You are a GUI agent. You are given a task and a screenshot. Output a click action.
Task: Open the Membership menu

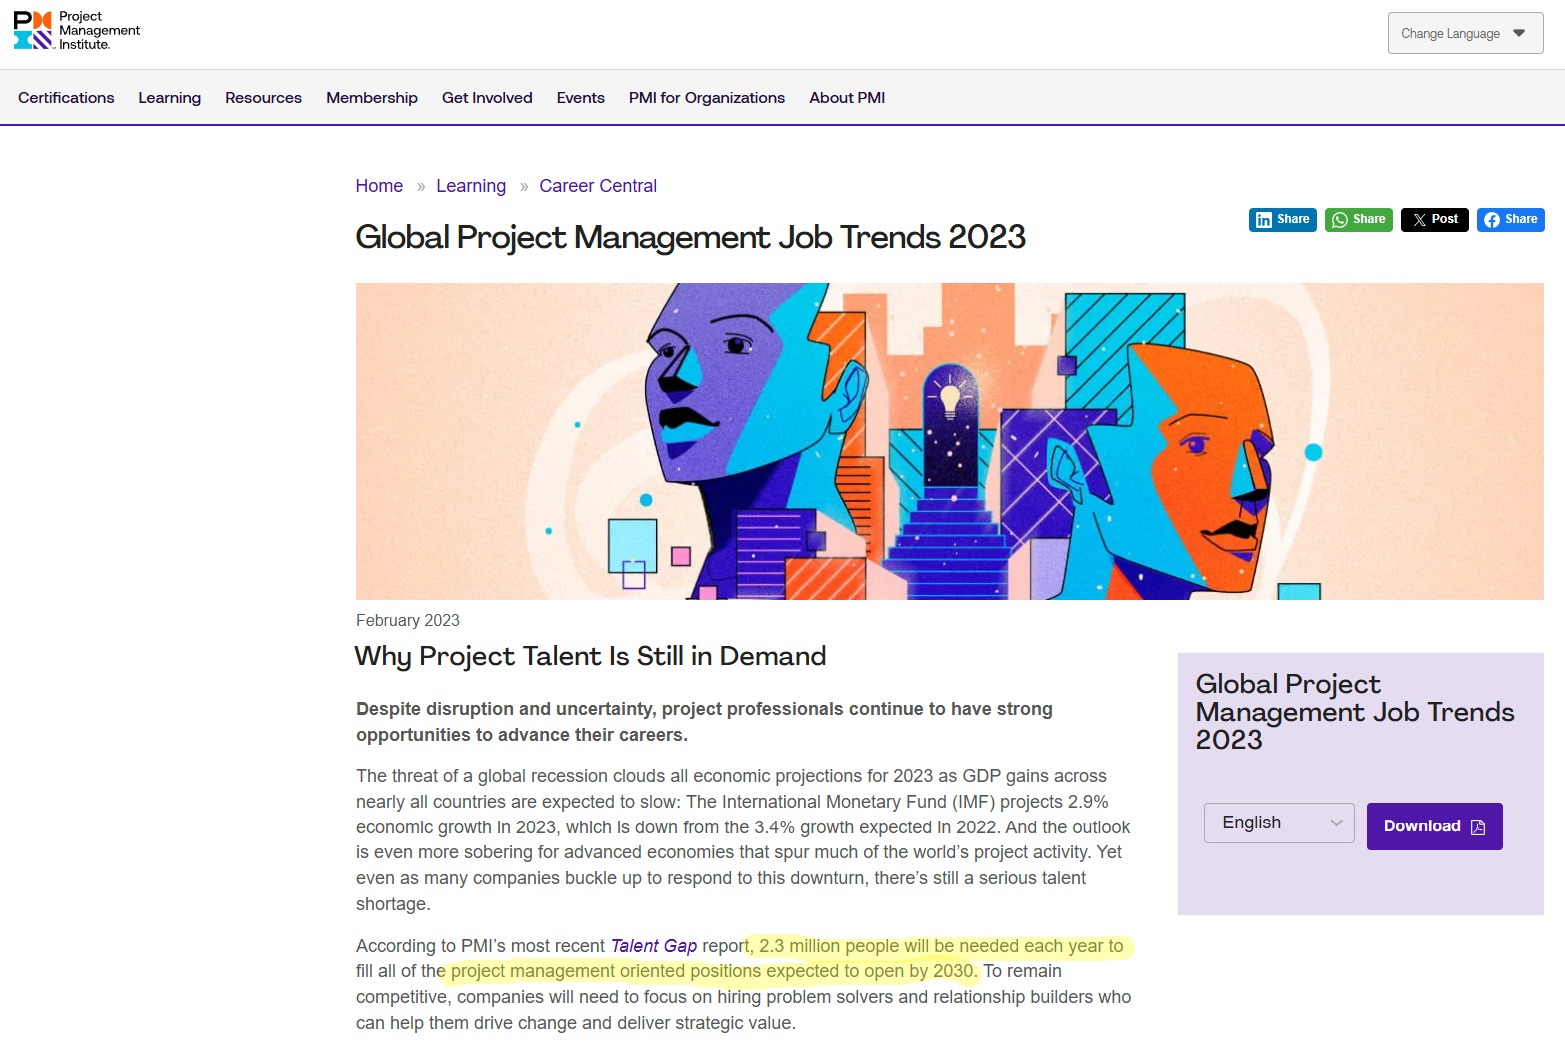tap(372, 98)
